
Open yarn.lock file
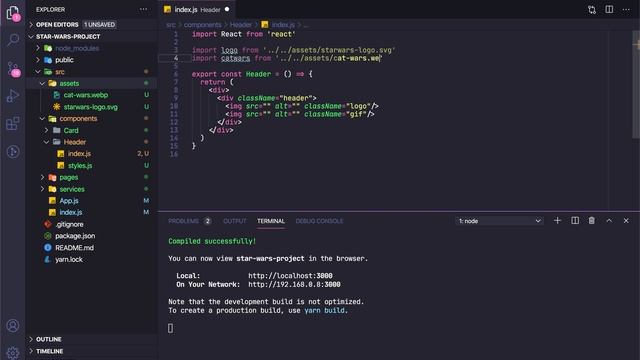click(x=69, y=259)
